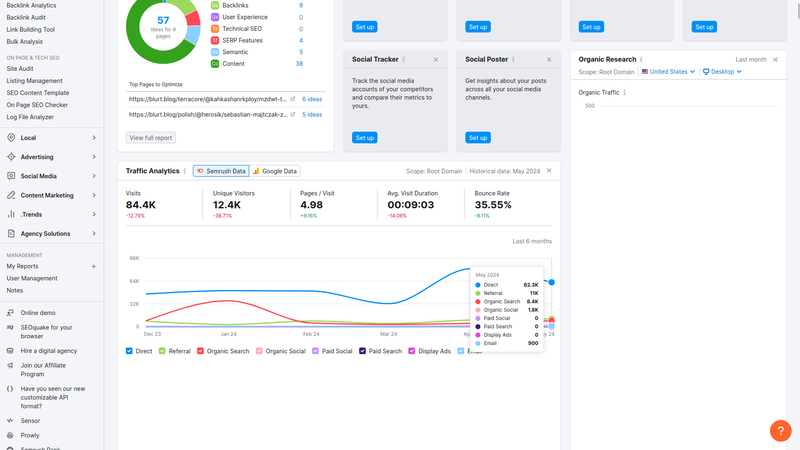Toggle the Paid Search legend checkbox

pos(363,351)
